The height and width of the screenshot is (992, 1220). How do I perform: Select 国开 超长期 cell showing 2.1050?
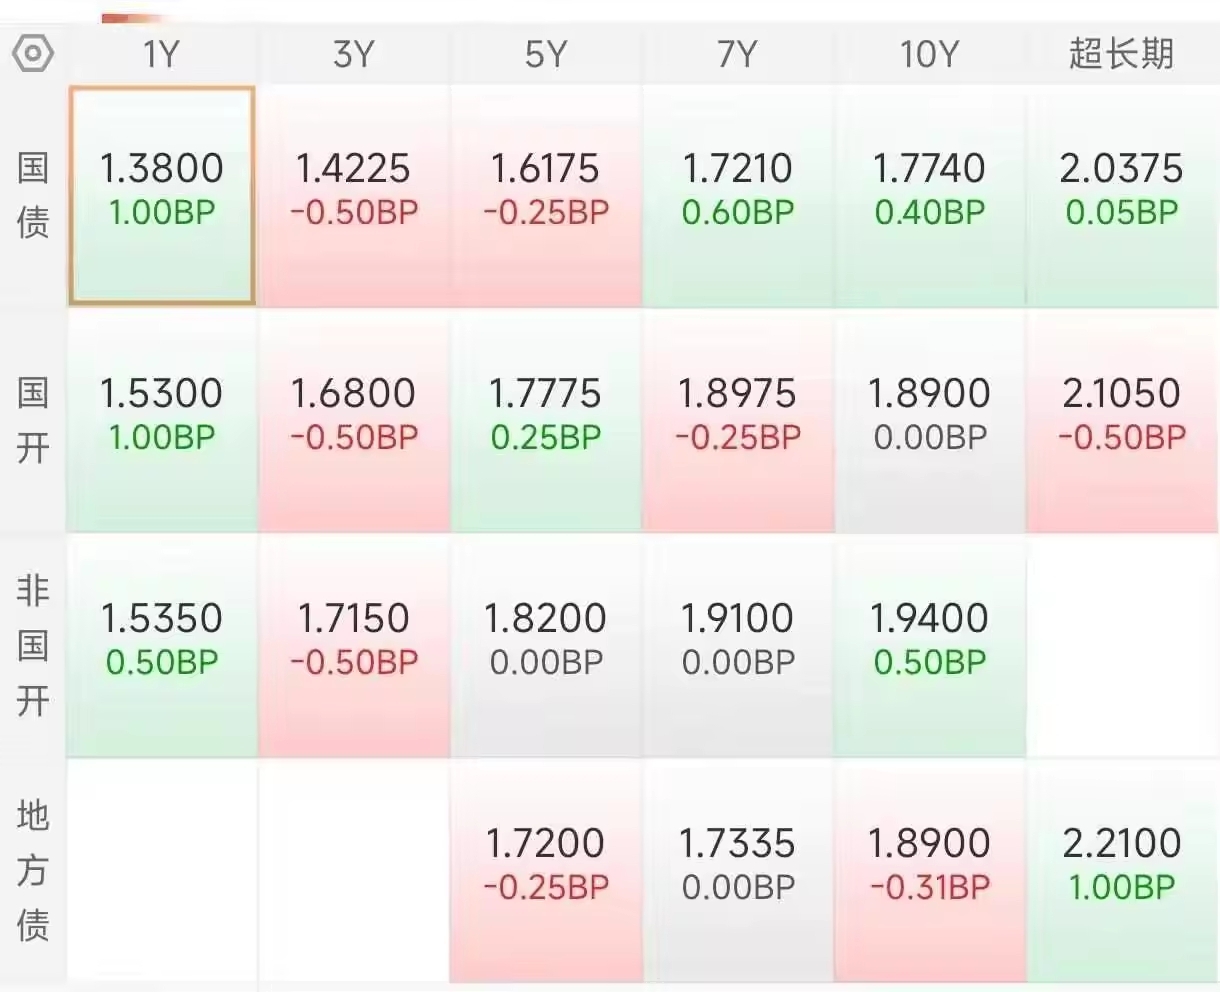[x=1122, y=421]
